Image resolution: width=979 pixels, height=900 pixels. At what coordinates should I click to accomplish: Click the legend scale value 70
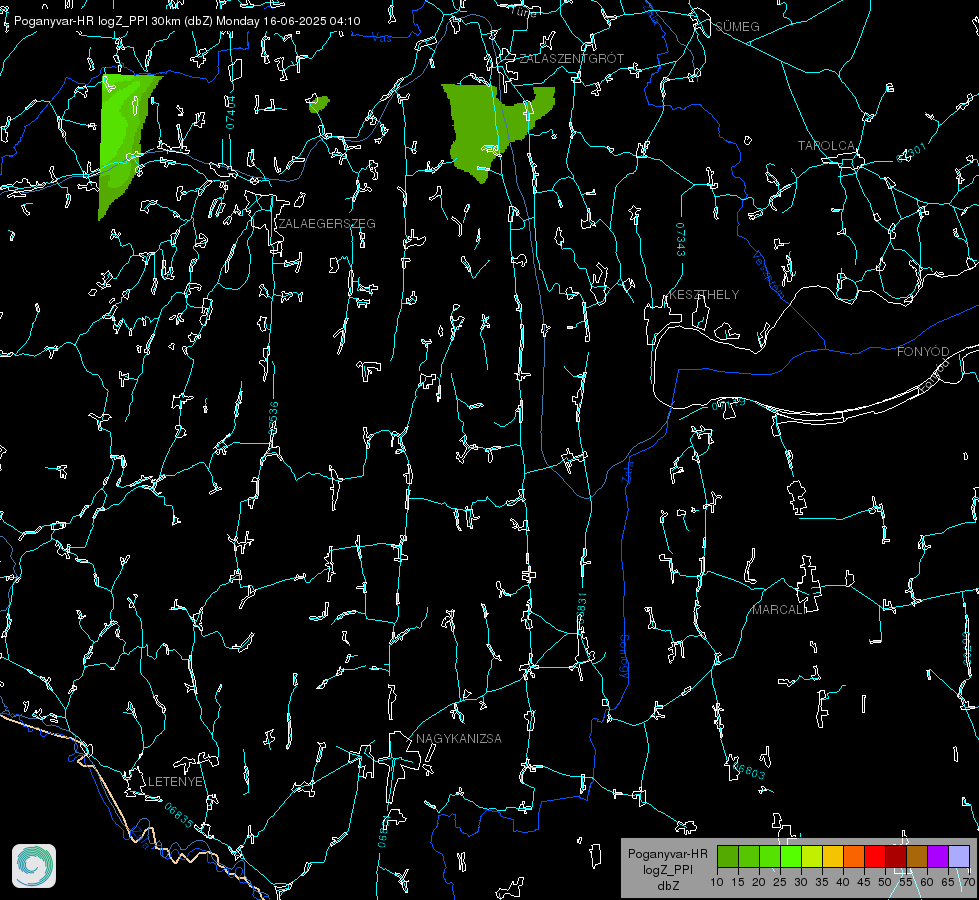[968, 882]
